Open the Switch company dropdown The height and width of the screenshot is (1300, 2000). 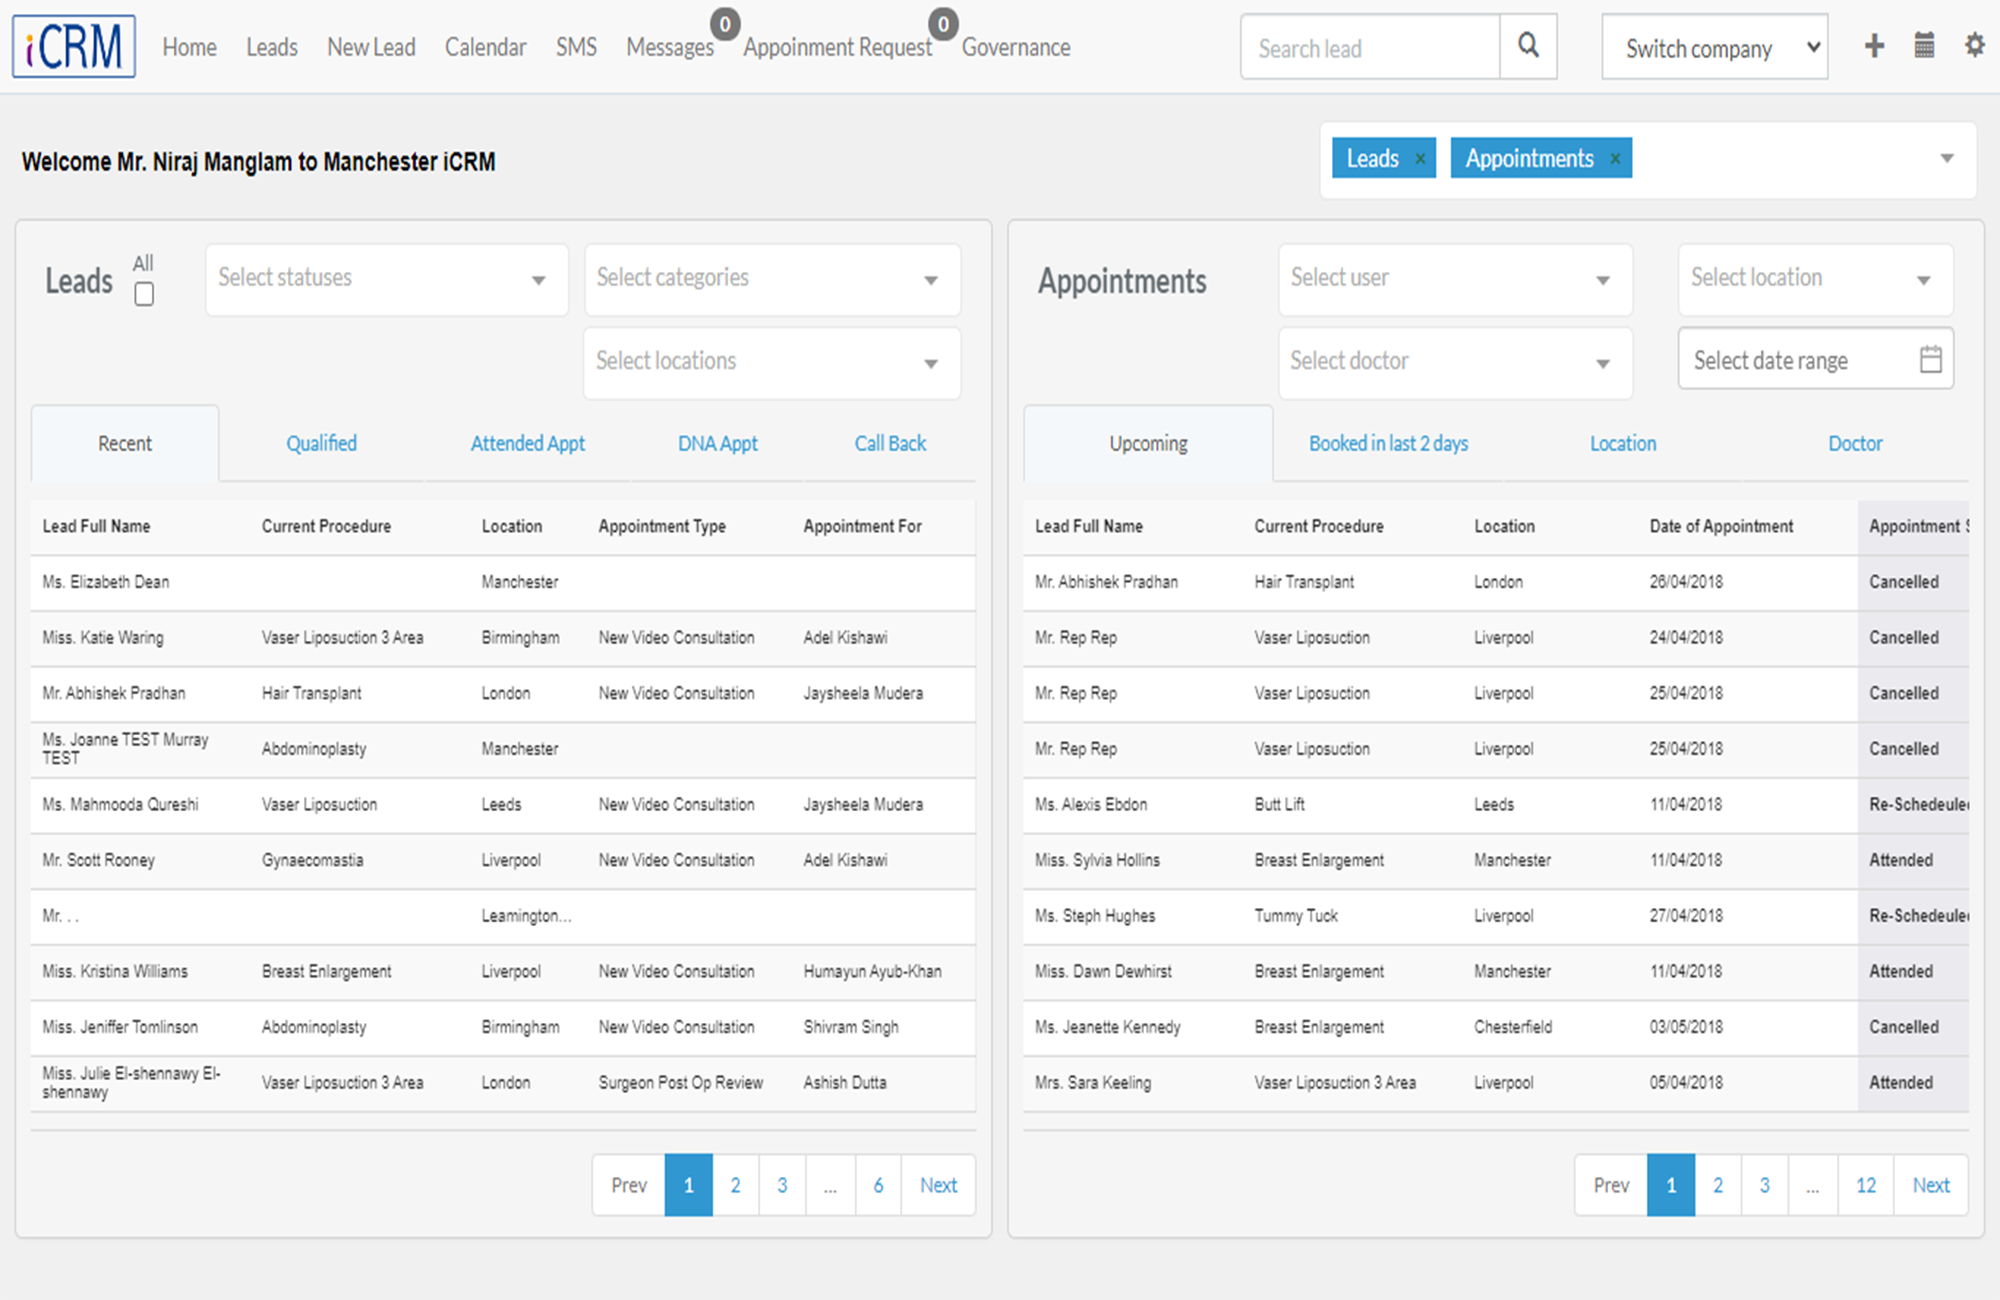1714,47
